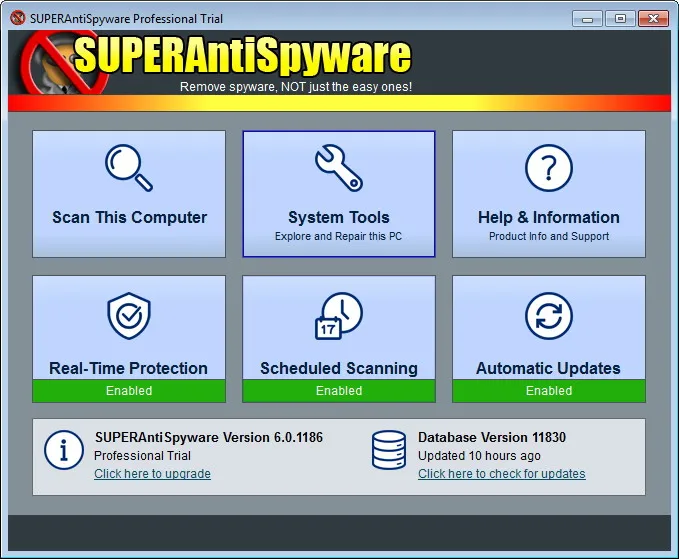This screenshot has width=679, height=559.
Task: Click the shield Real-Time Protection icon
Action: click(x=129, y=316)
